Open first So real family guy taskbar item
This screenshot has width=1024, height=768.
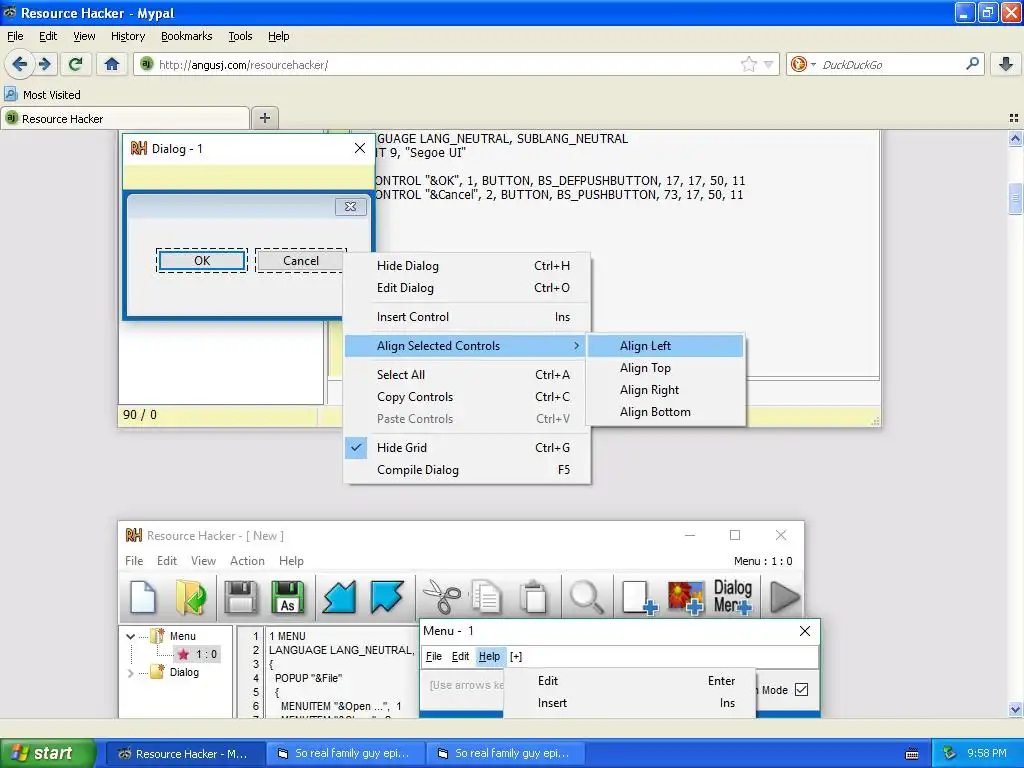tap(345, 753)
